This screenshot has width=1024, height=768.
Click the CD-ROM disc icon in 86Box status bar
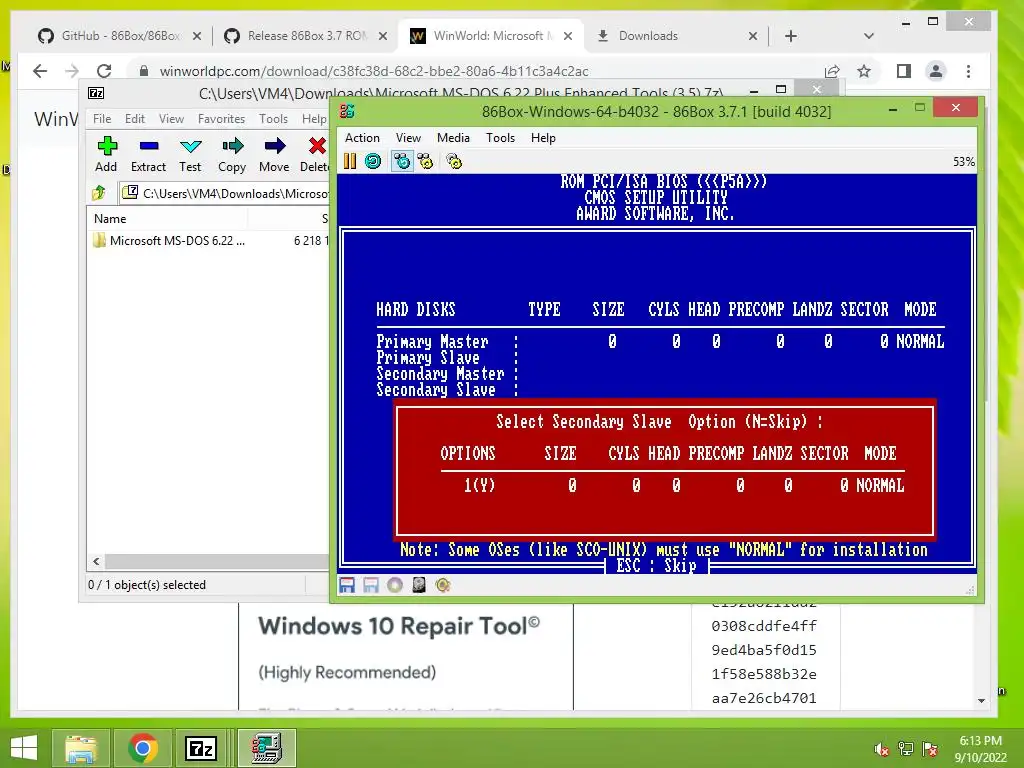tap(395, 585)
